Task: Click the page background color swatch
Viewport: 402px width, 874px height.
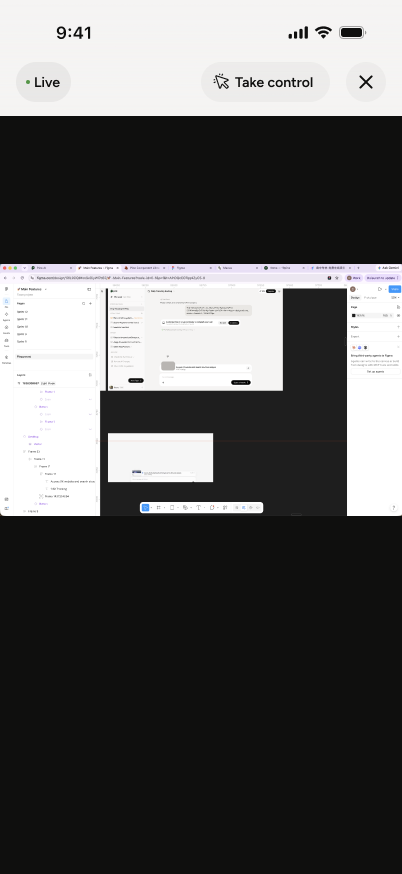Action: (353, 315)
